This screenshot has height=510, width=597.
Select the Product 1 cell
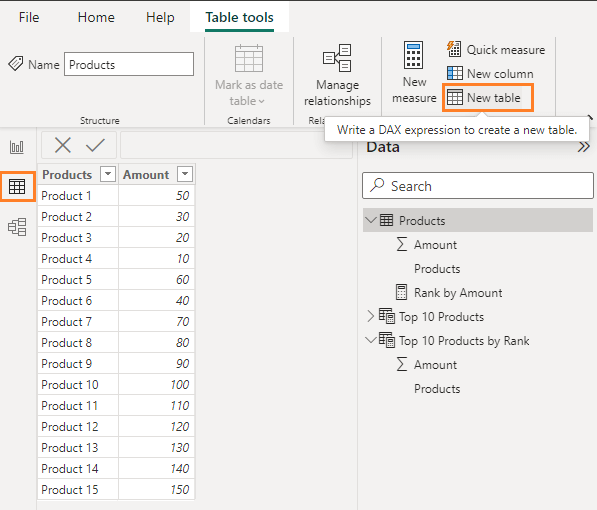pyautogui.click(x=78, y=195)
